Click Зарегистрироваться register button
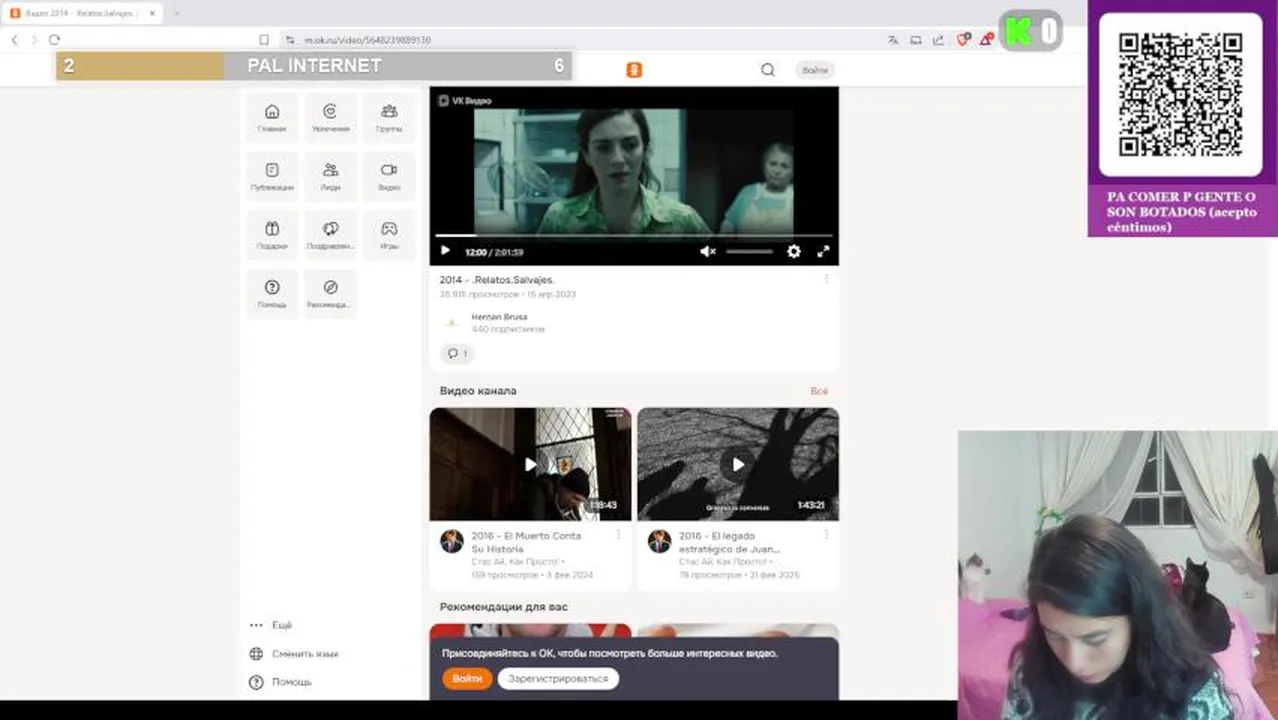The width and height of the screenshot is (1278, 720). (x=558, y=678)
